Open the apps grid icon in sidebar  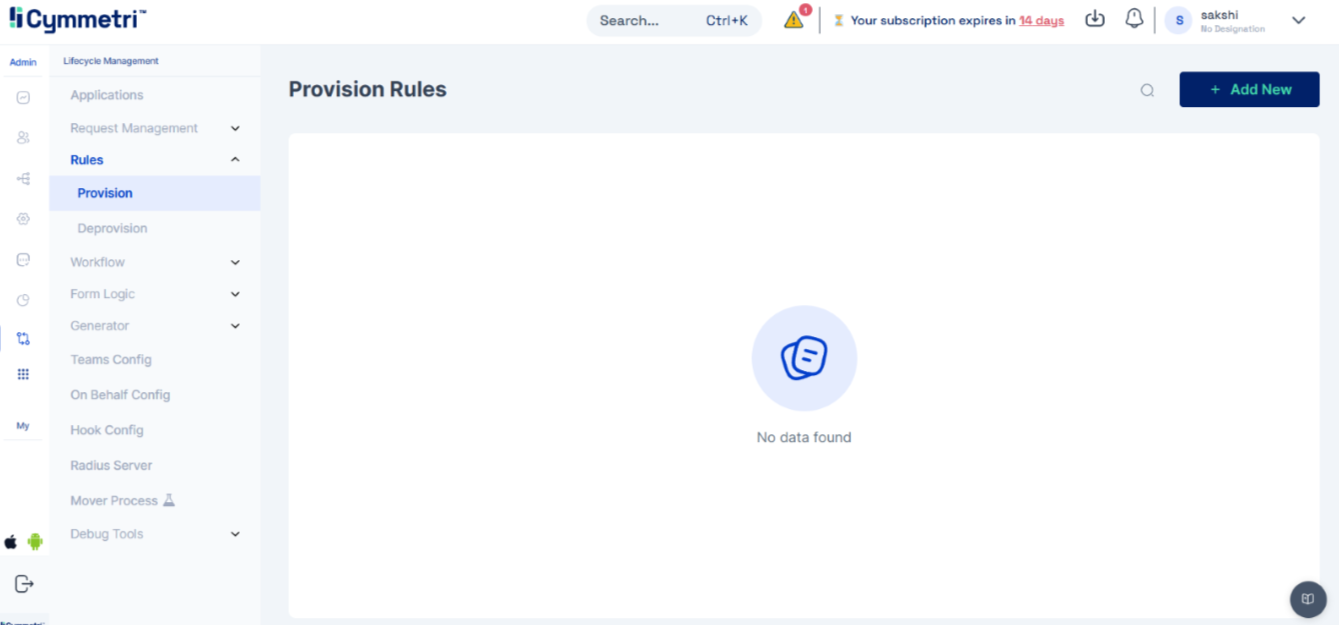(23, 374)
